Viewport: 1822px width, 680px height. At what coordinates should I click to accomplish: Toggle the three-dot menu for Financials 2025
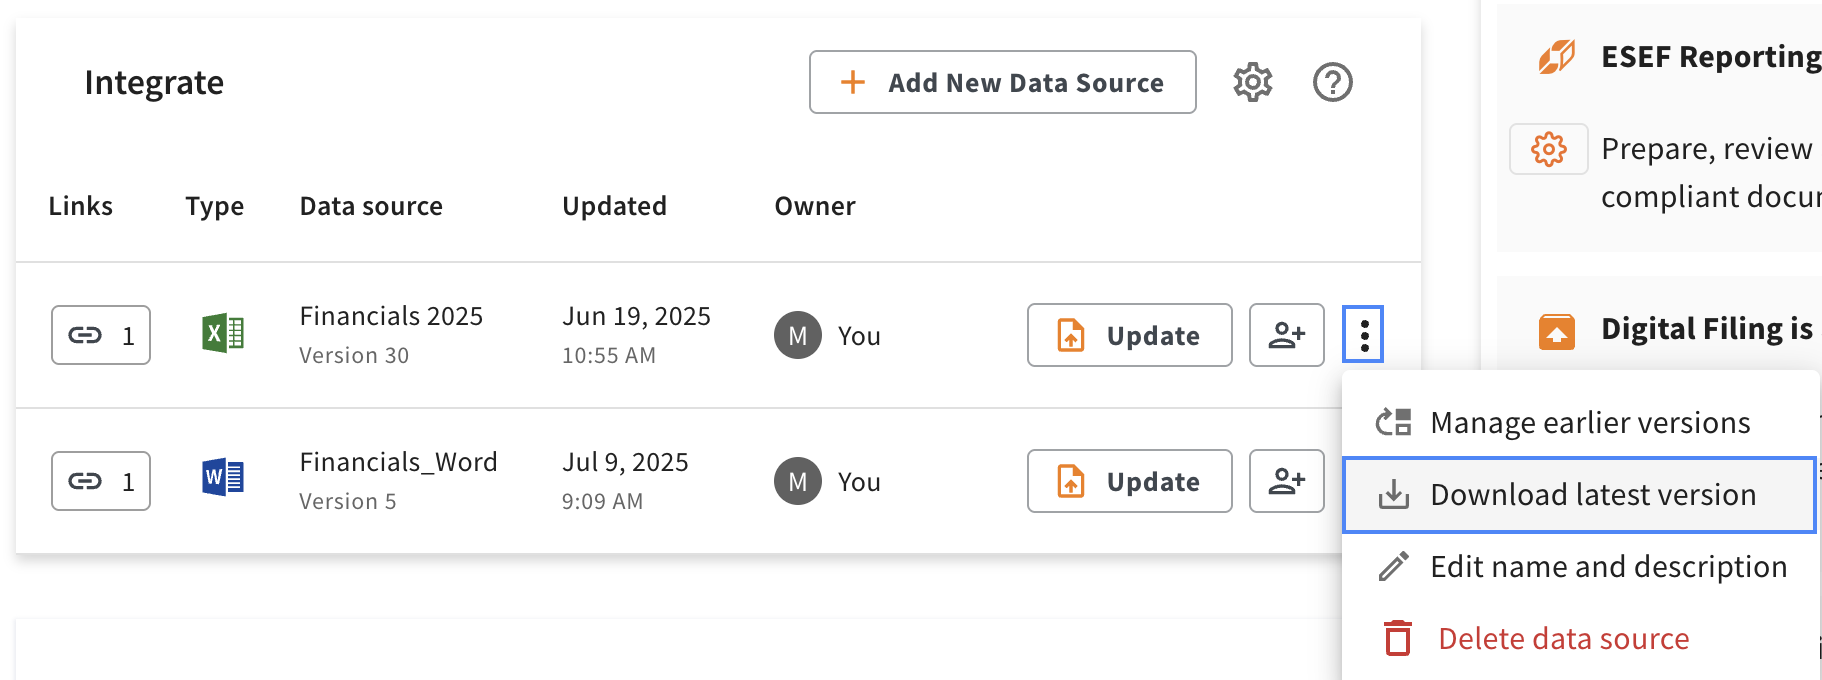[x=1363, y=334]
